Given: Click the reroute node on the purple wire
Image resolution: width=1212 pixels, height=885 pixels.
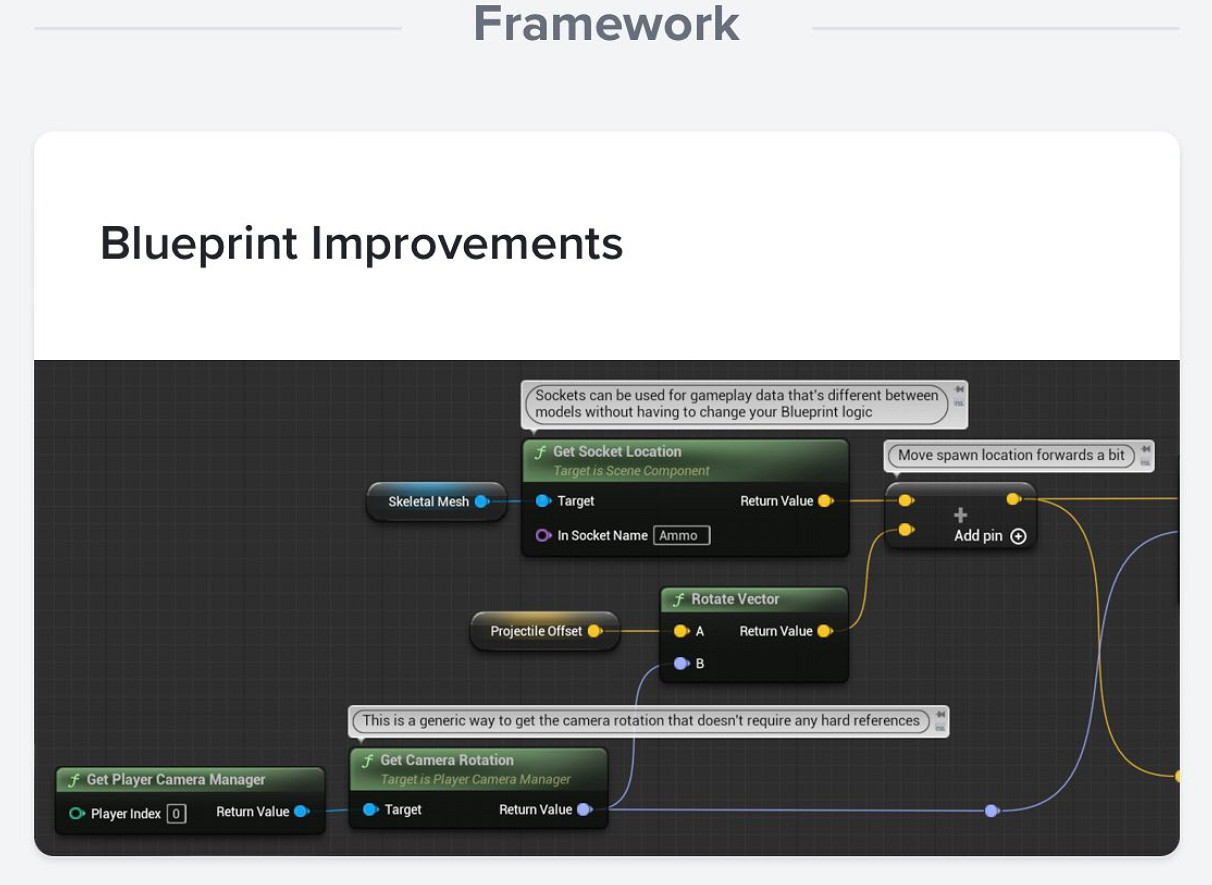Looking at the screenshot, I should coord(991,811).
